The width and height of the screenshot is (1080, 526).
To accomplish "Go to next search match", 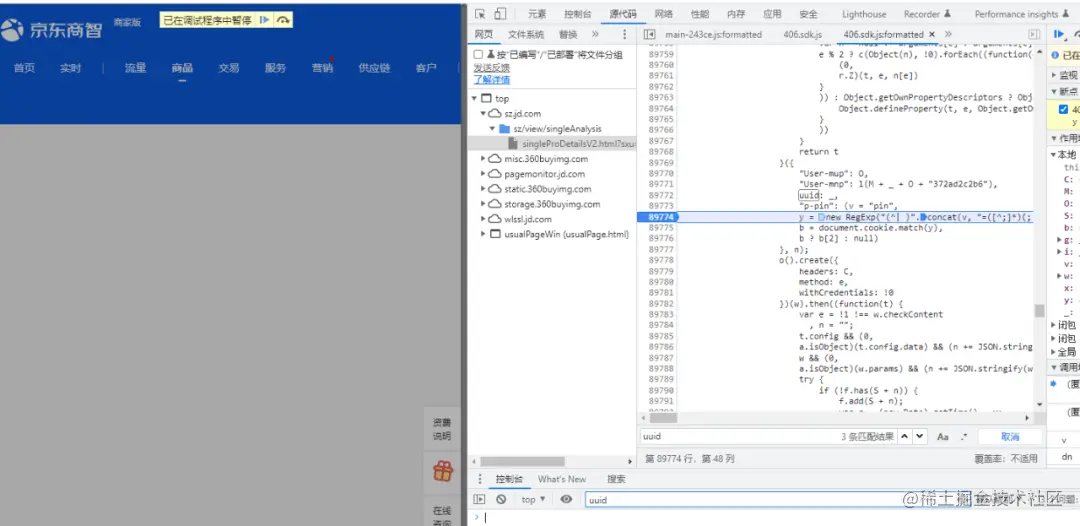I will pos(920,436).
